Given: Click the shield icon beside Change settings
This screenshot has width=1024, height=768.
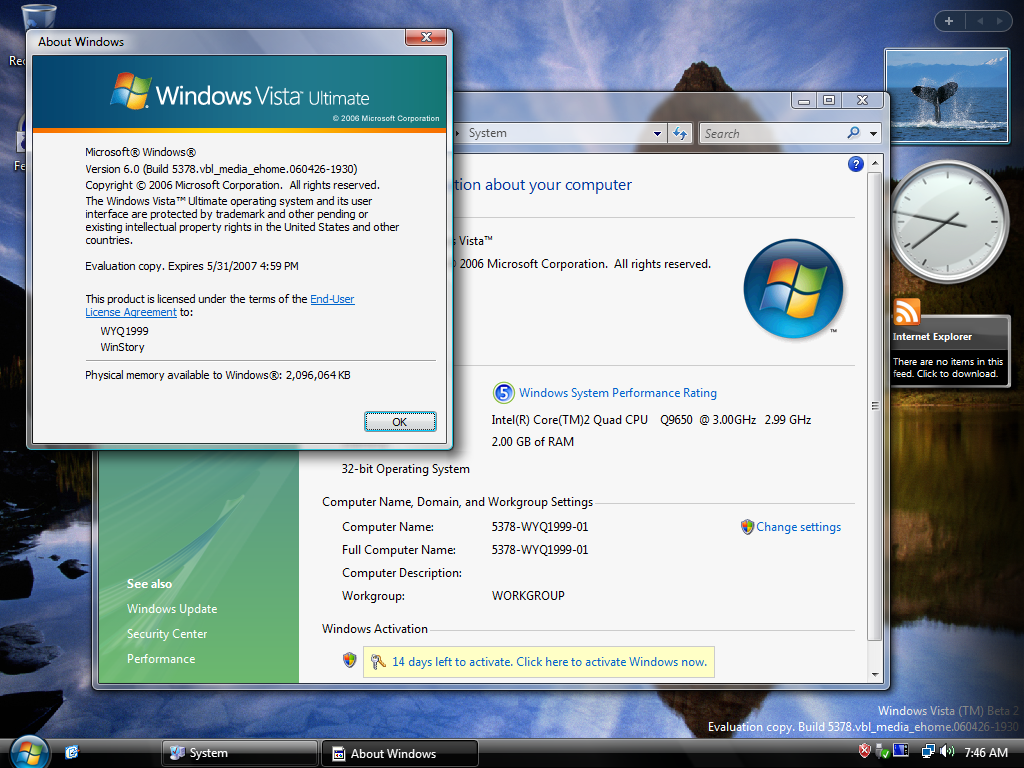Looking at the screenshot, I should point(747,526).
